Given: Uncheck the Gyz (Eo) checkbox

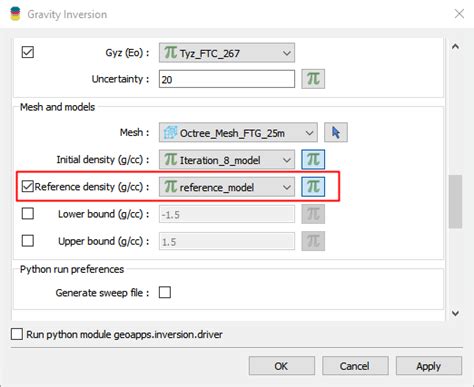Looking at the screenshot, I should coord(28,52).
